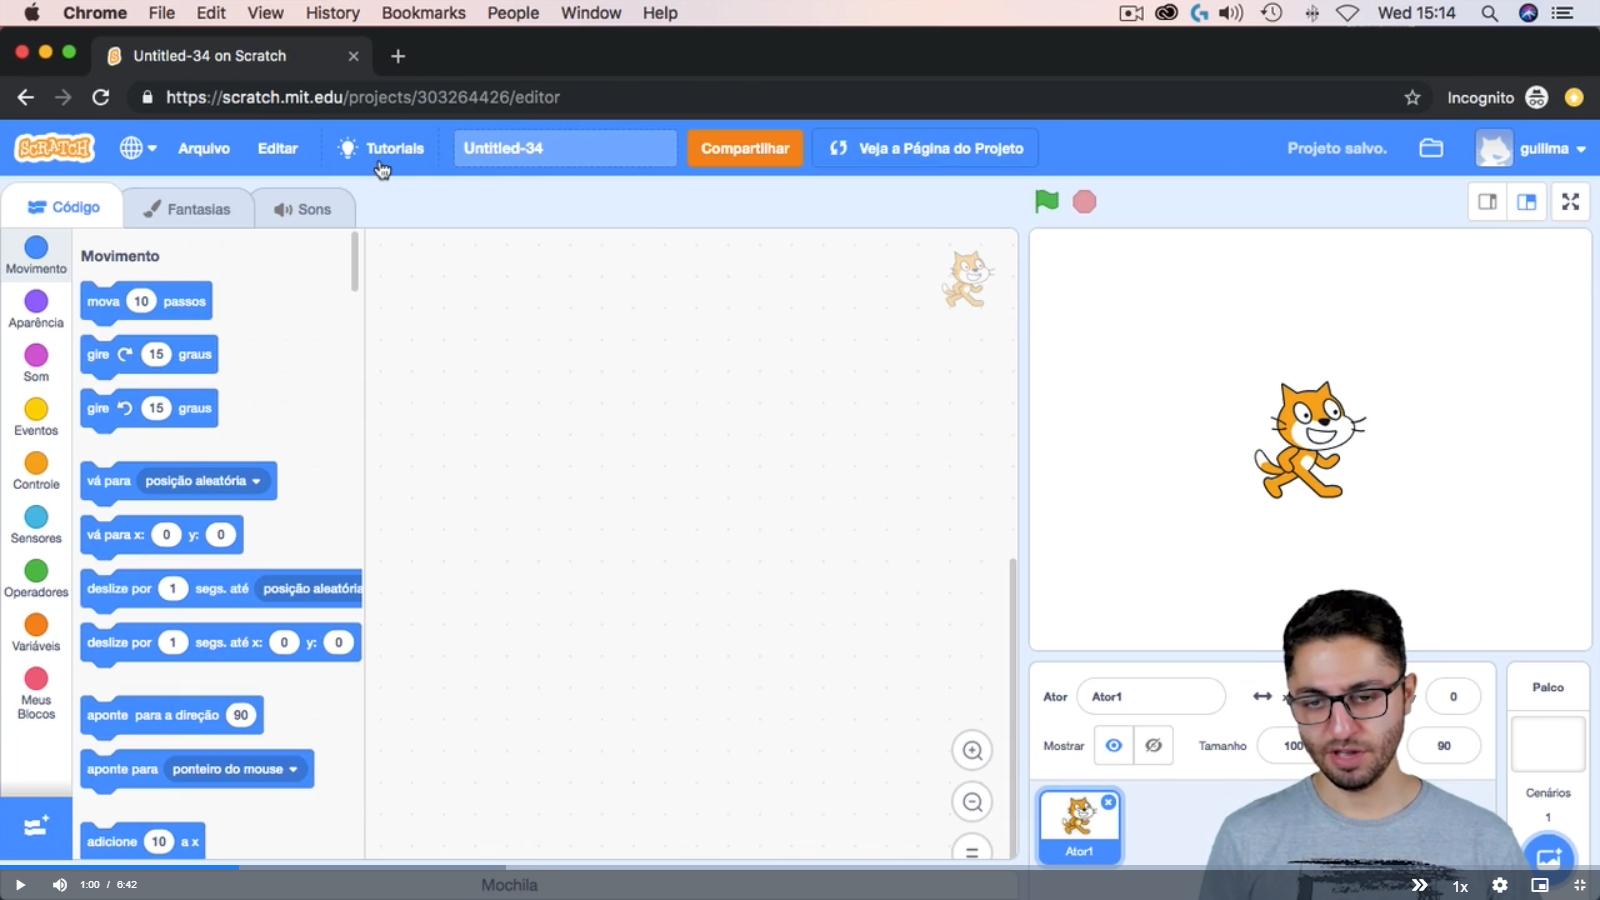Viewport: 1600px width, 900px height.
Task: Zoom in the code workspace
Action: (x=972, y=750)
